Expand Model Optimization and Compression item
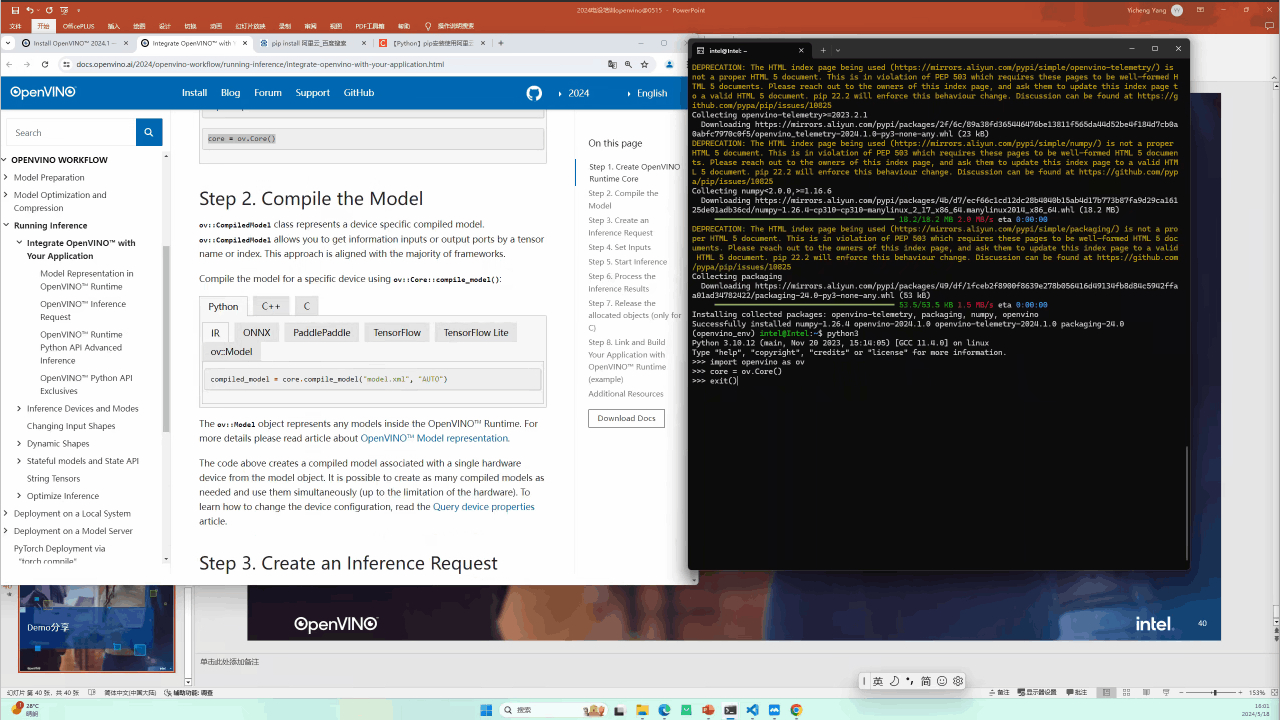The image size is (1280, 720). coord(7,195)
